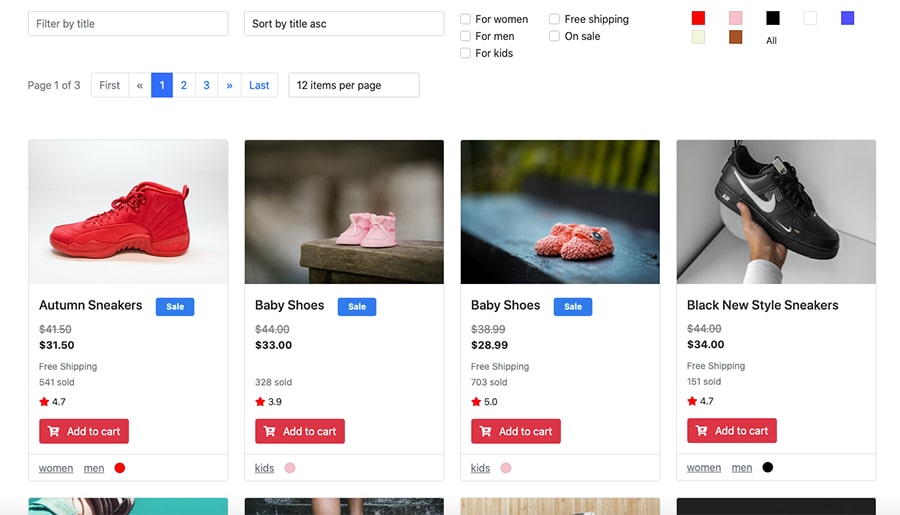Viewport: 900px width, 515px height.
Task: Toggle the Free shipping checkbox
Action: (555, 19)
